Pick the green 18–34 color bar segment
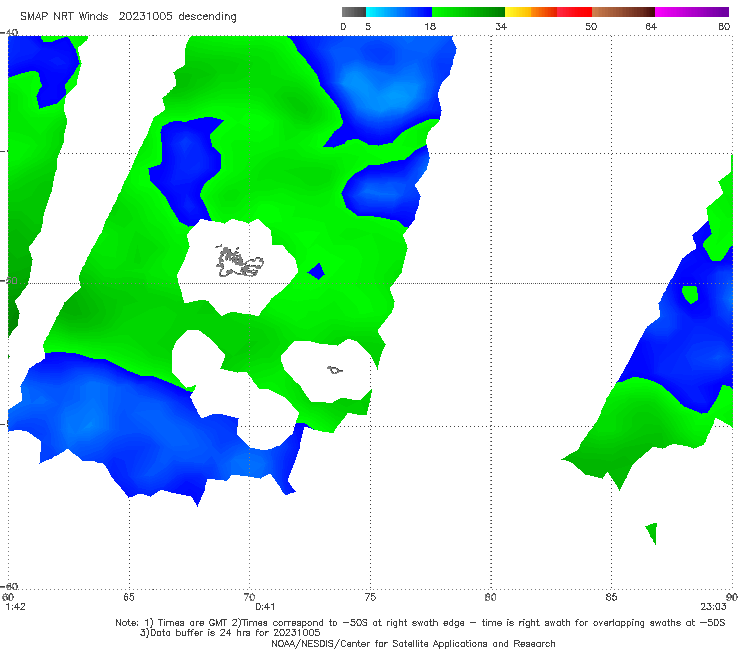 click(469, 12)
